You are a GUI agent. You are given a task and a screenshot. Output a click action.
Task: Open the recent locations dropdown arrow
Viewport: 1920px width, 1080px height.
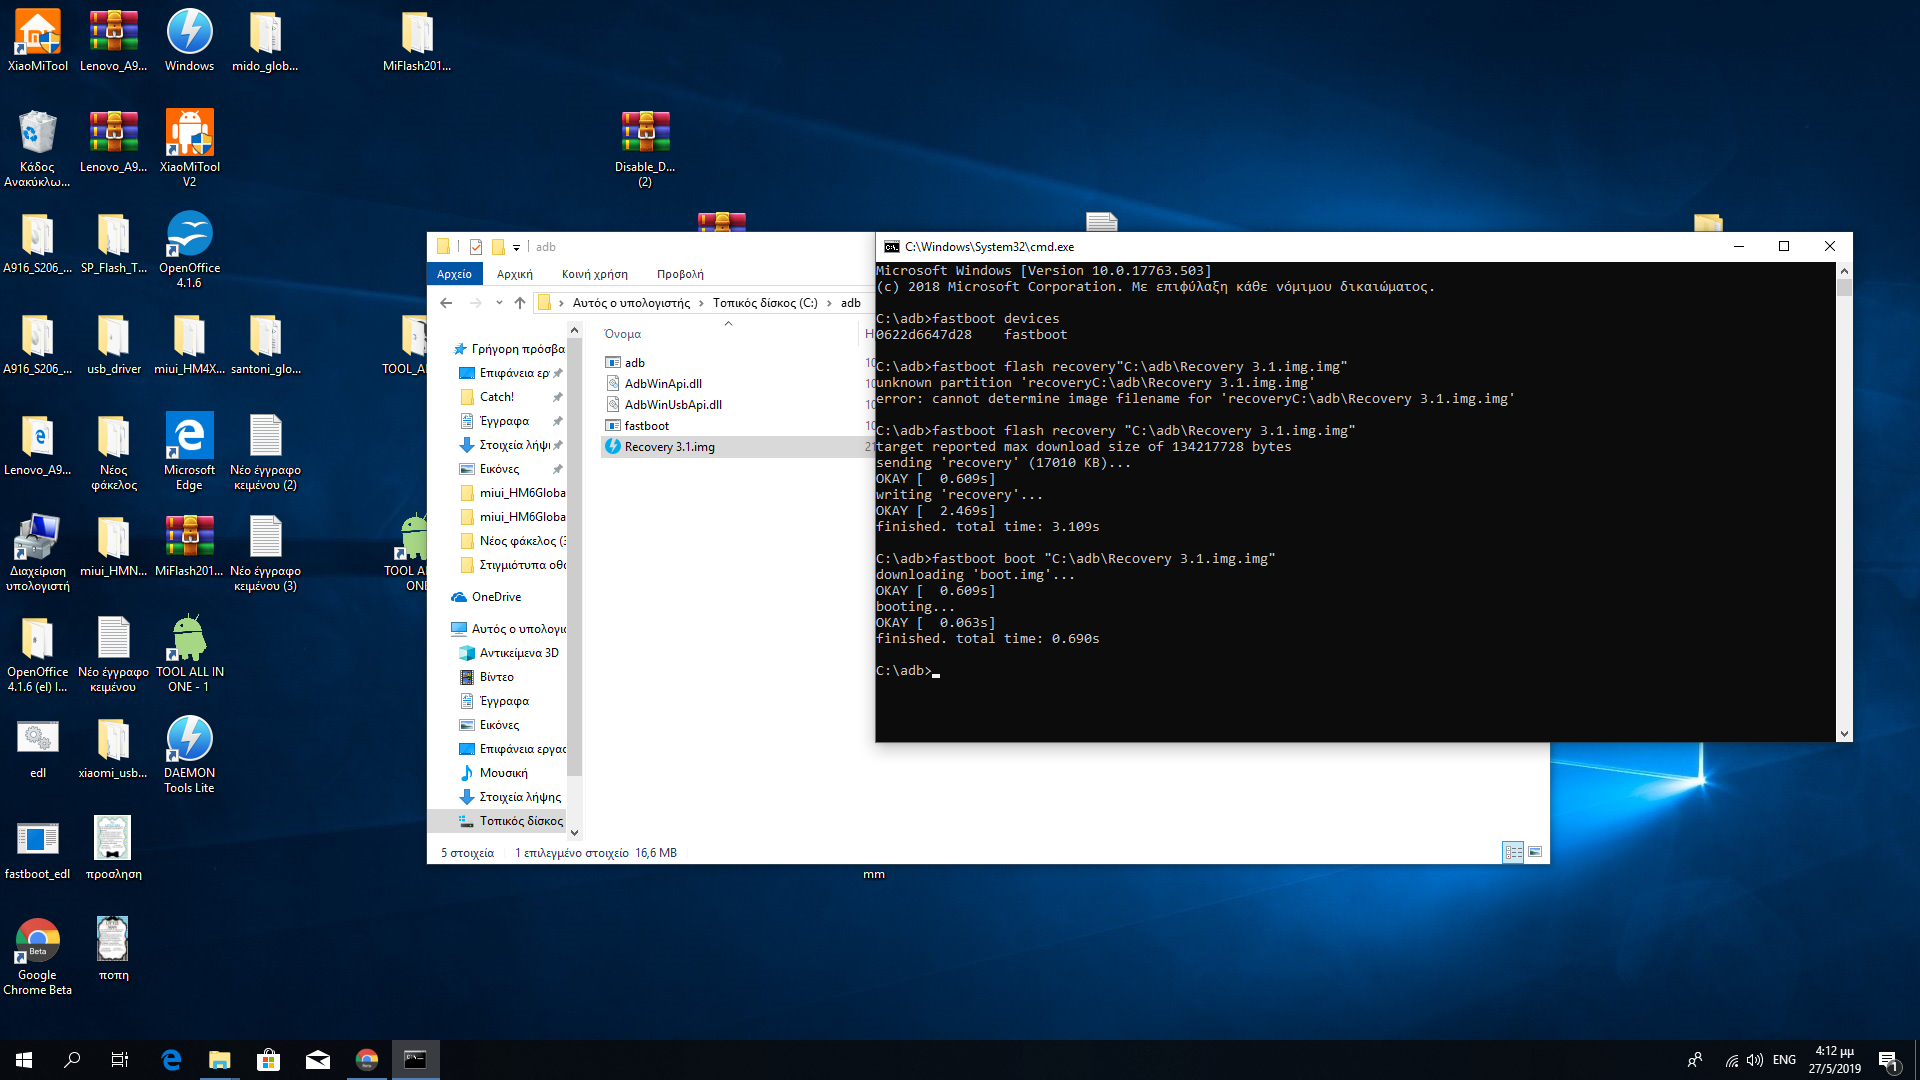(499, 303)
